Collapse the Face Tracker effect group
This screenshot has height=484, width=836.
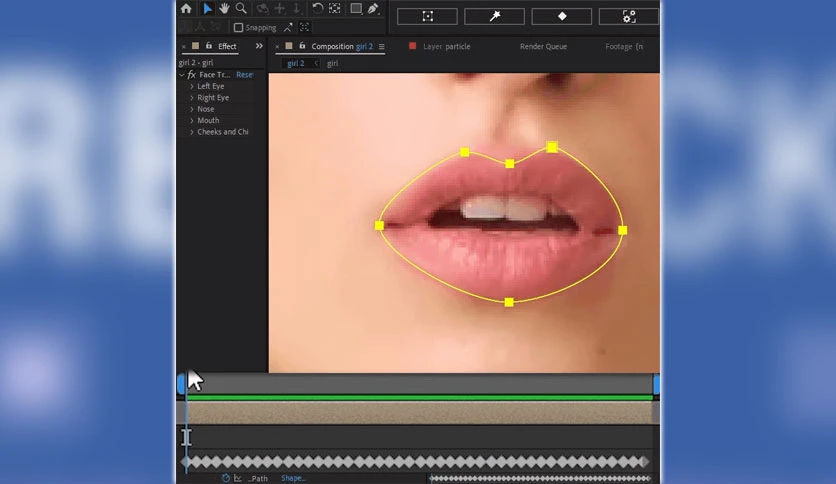[182, 75]
